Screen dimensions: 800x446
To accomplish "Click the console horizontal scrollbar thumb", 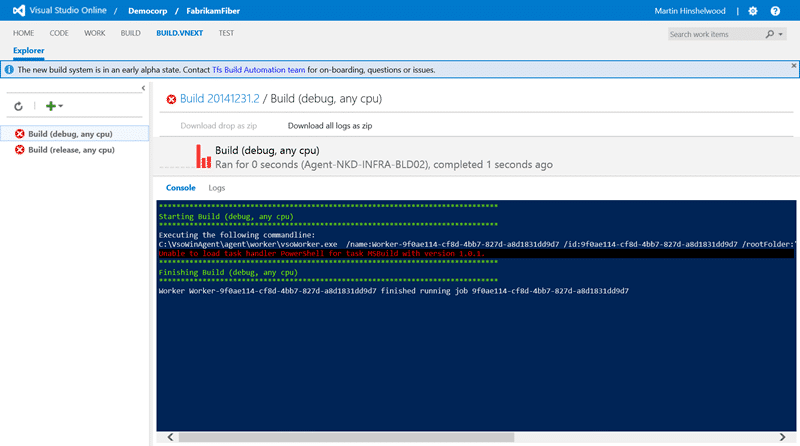I will point(346,437).
